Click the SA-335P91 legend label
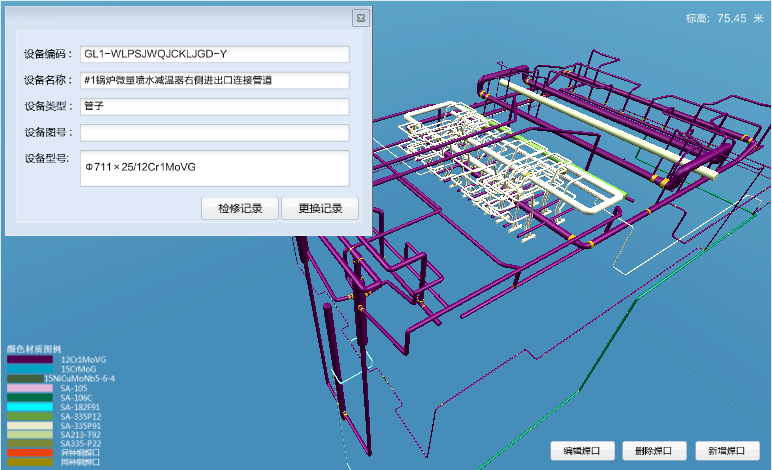 [x=81, y=426]
